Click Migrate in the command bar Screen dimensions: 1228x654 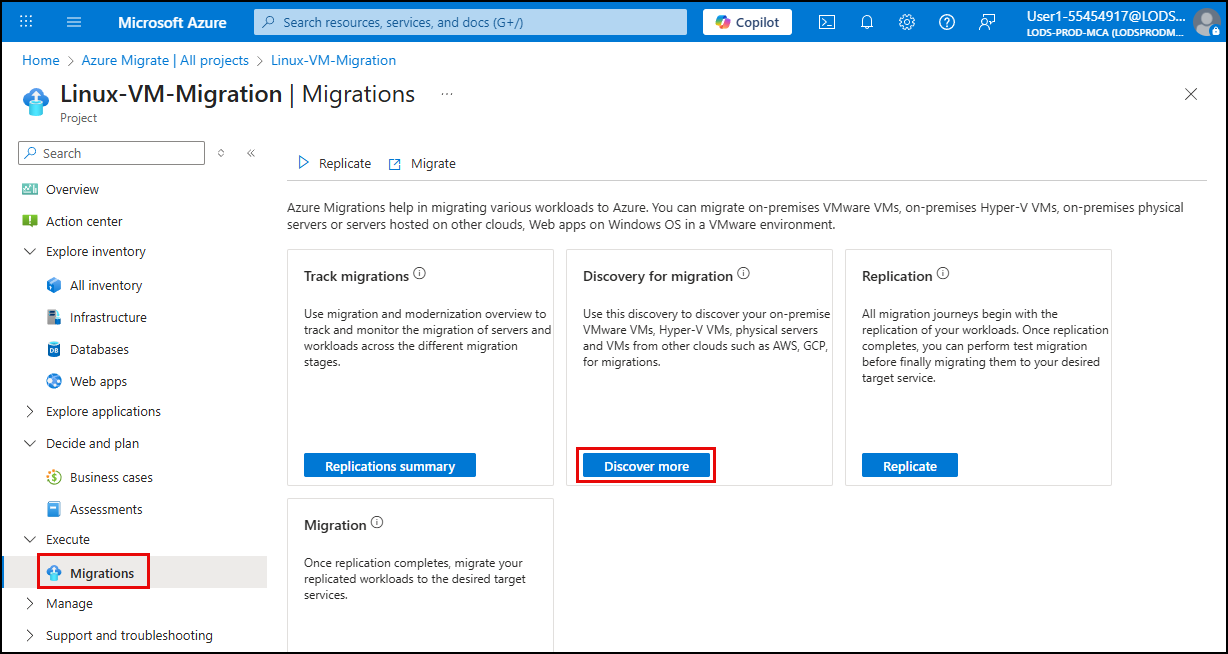point(422,163)
